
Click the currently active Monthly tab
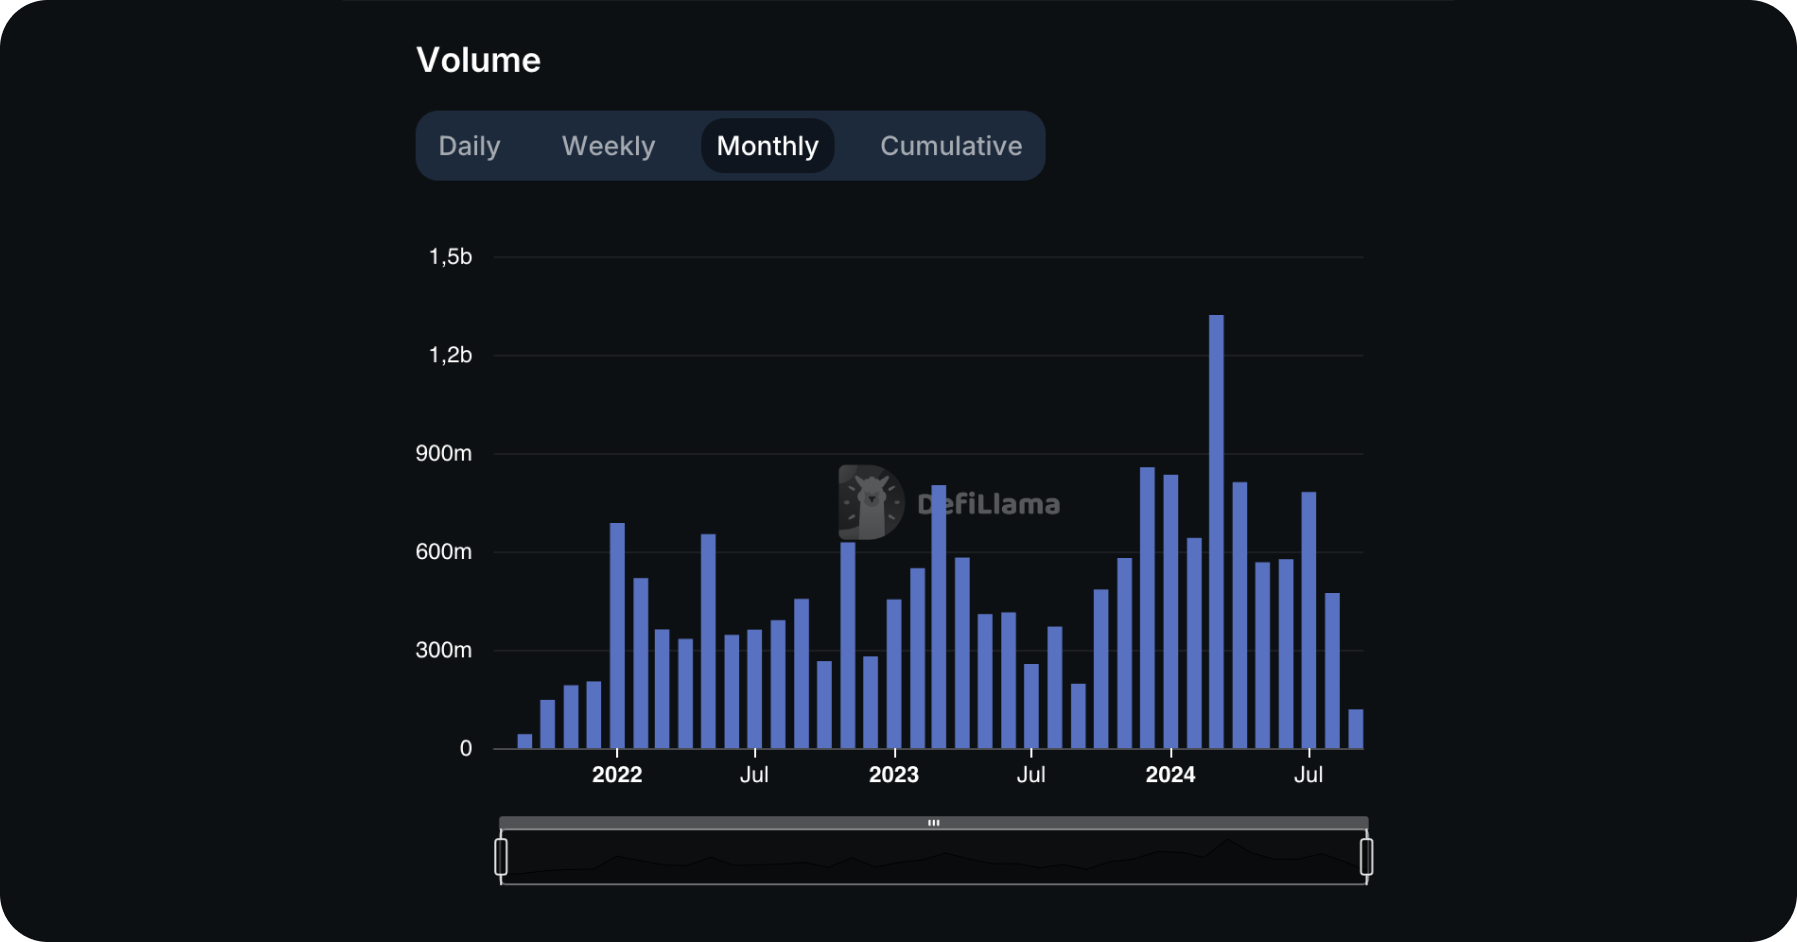click(x=766, y=146)
